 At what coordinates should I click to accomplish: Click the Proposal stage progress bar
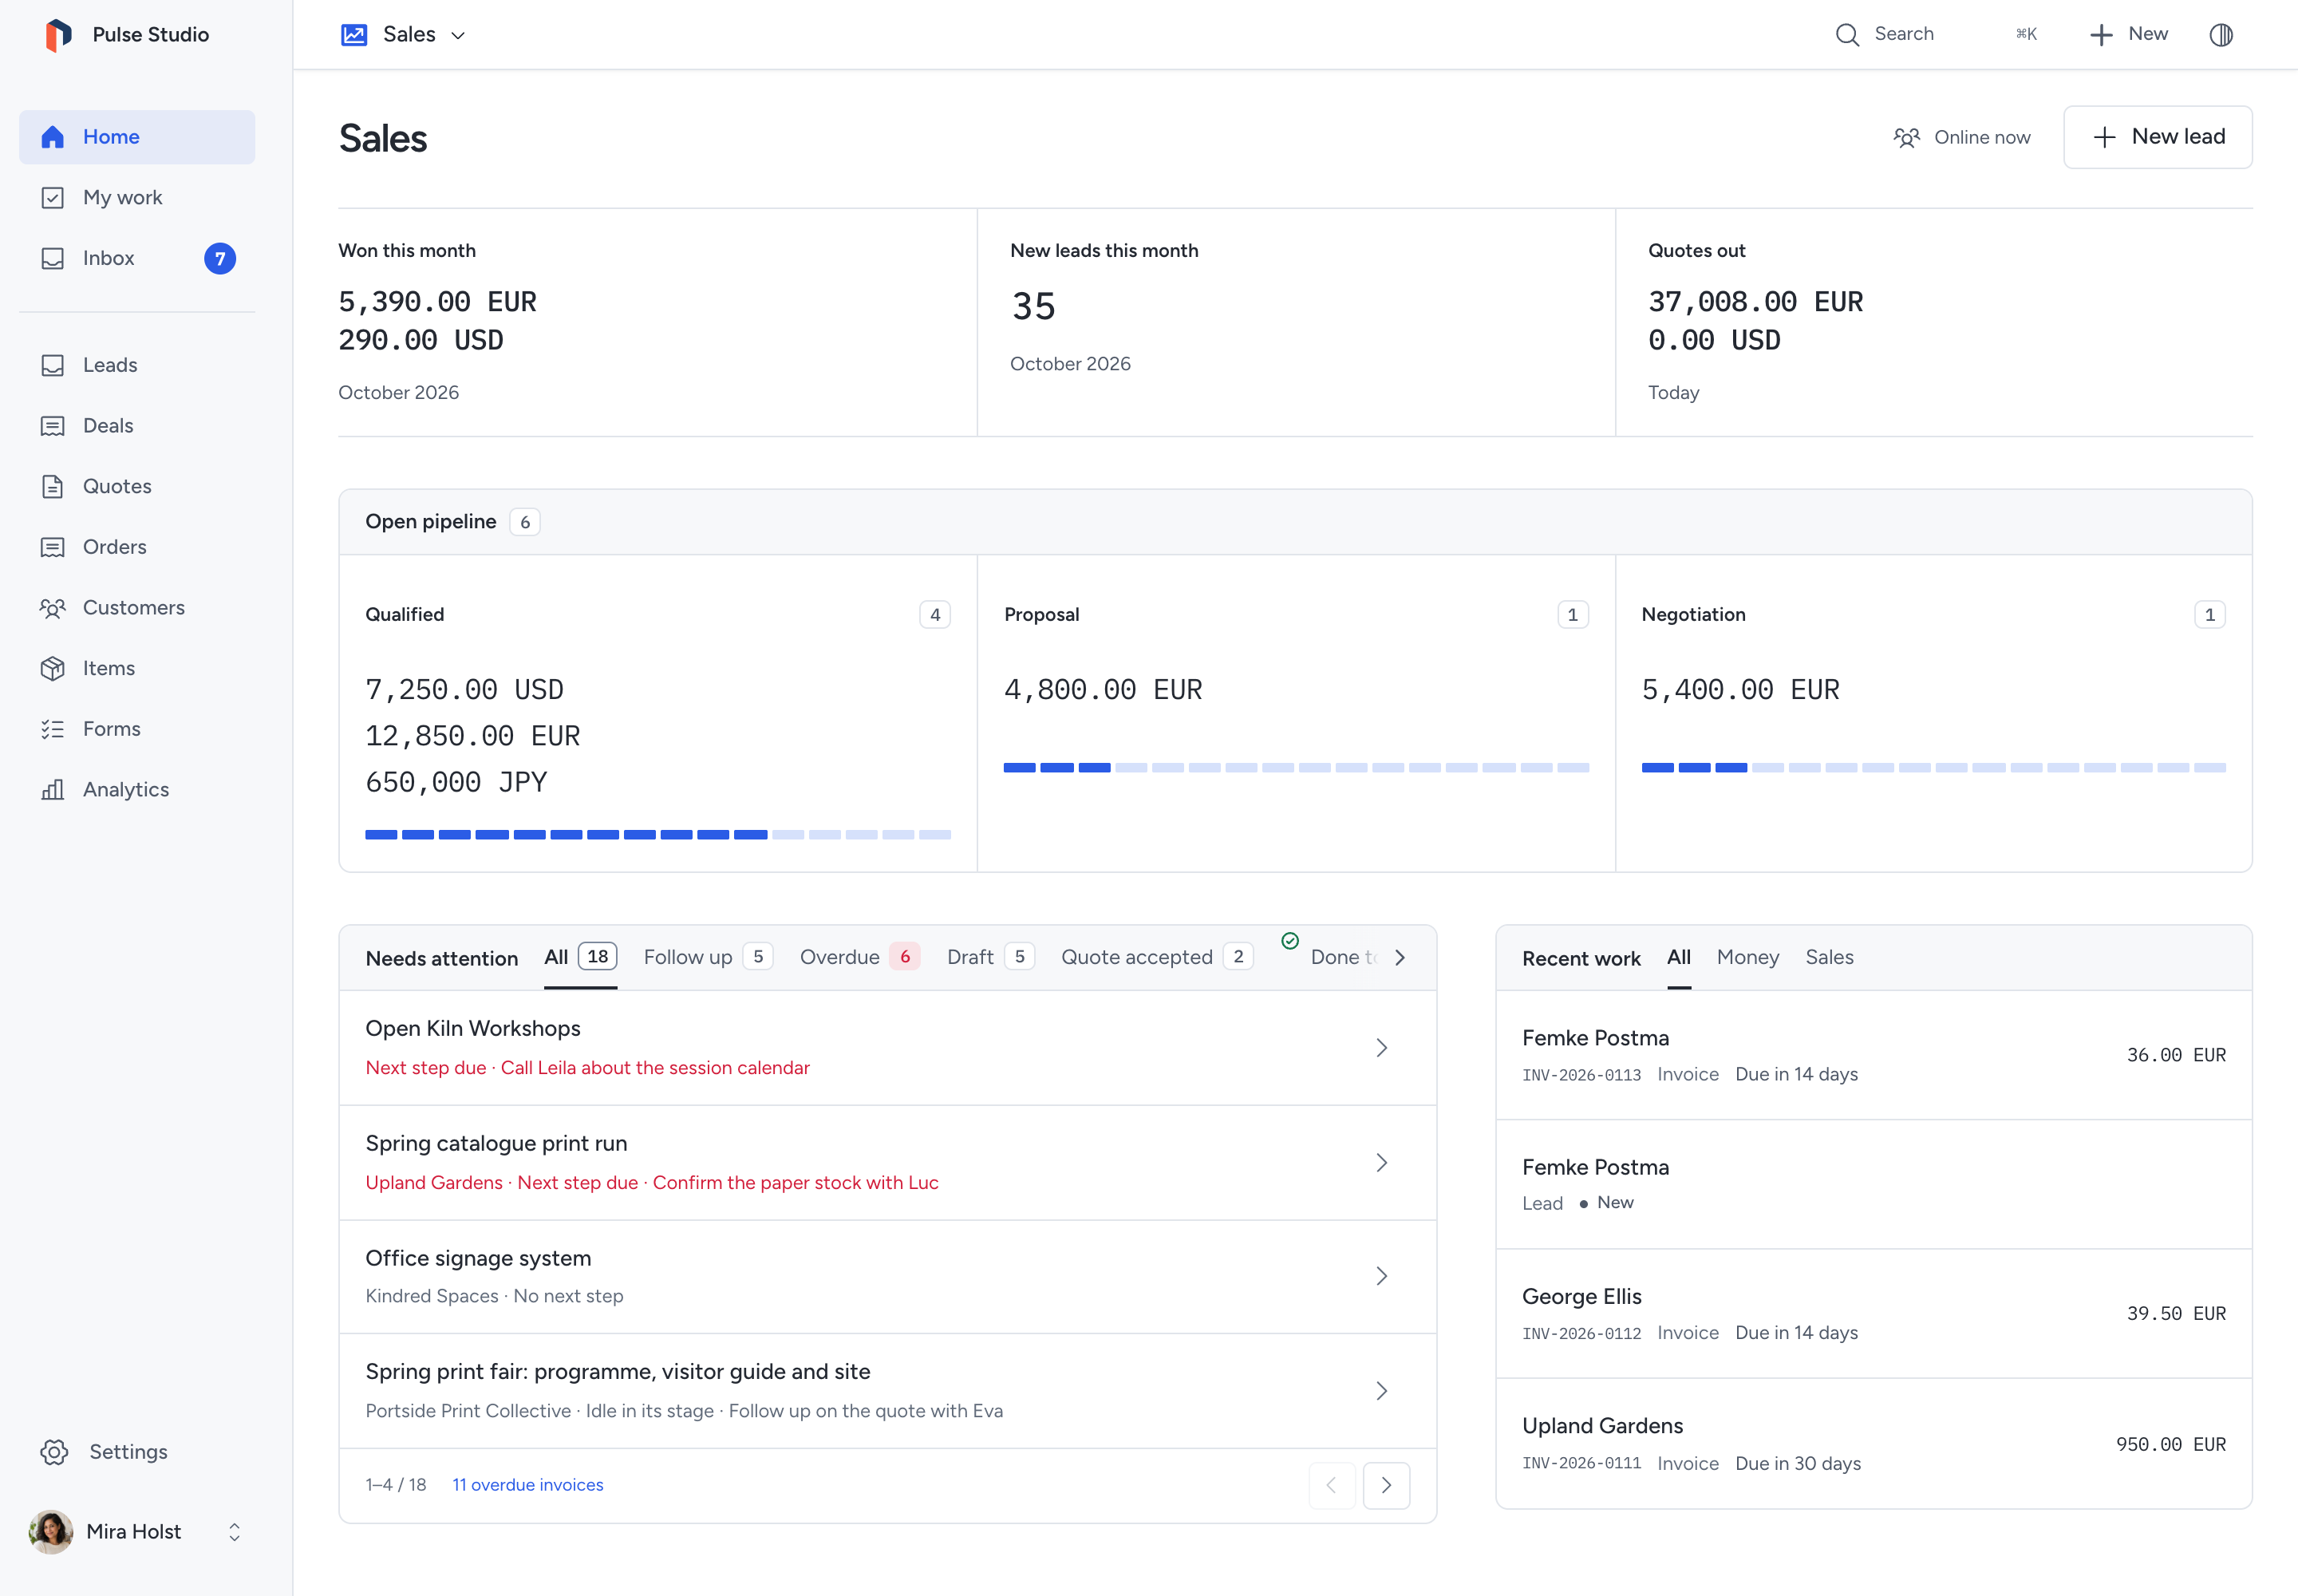(1296, 768)
